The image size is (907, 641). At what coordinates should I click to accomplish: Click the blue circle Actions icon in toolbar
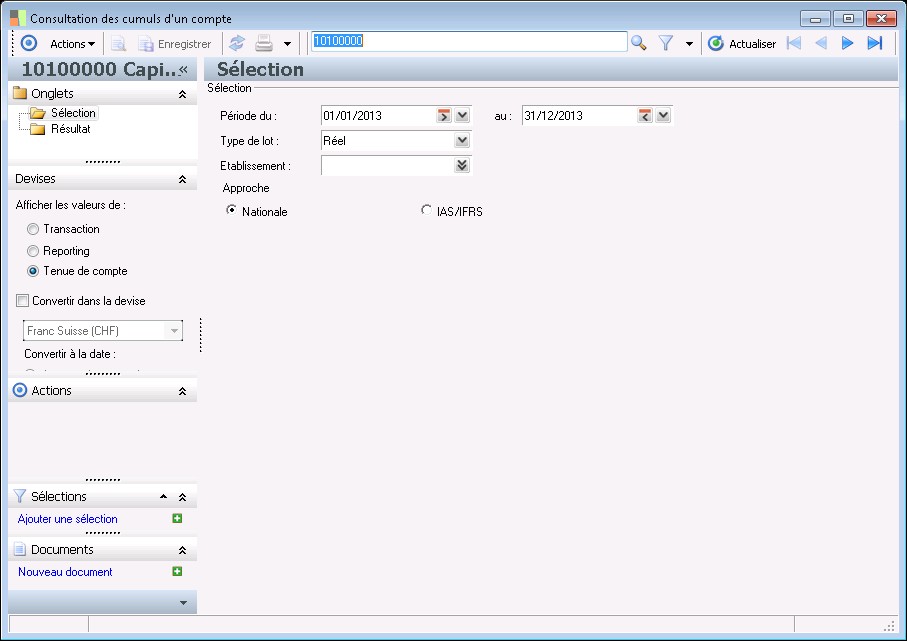(x=29, y=43)
